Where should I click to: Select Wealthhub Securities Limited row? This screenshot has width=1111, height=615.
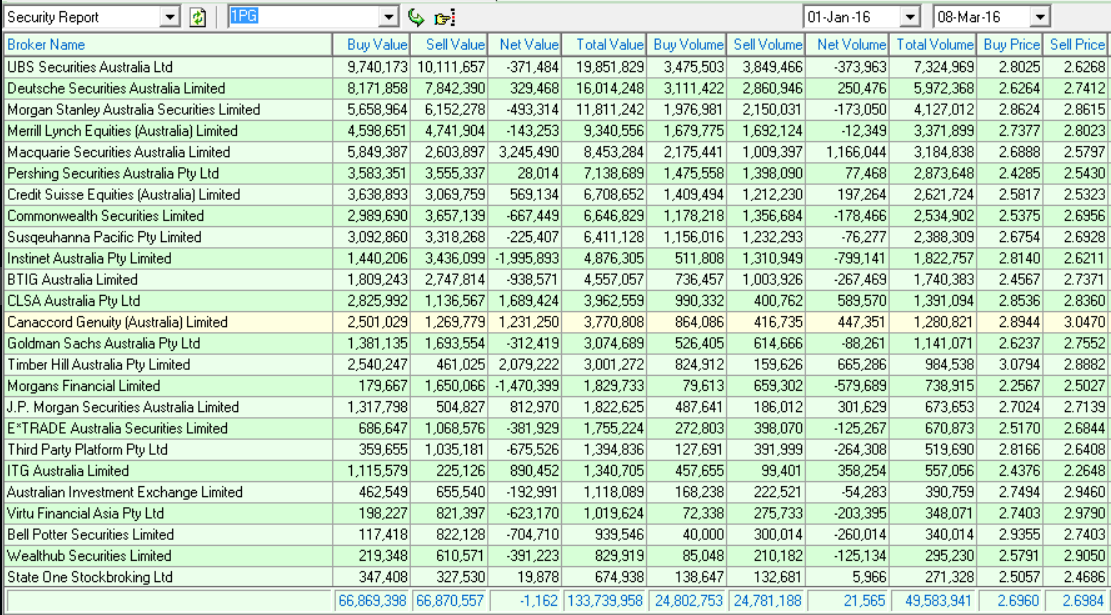tap(555, 556)
